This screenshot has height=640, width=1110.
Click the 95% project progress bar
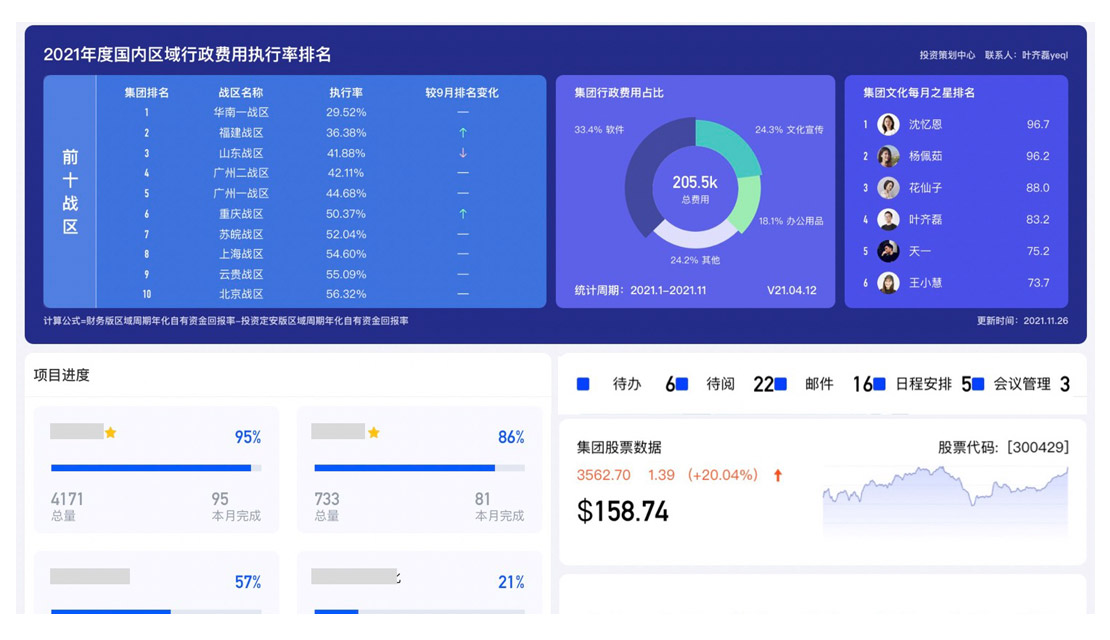coord(155,468)
